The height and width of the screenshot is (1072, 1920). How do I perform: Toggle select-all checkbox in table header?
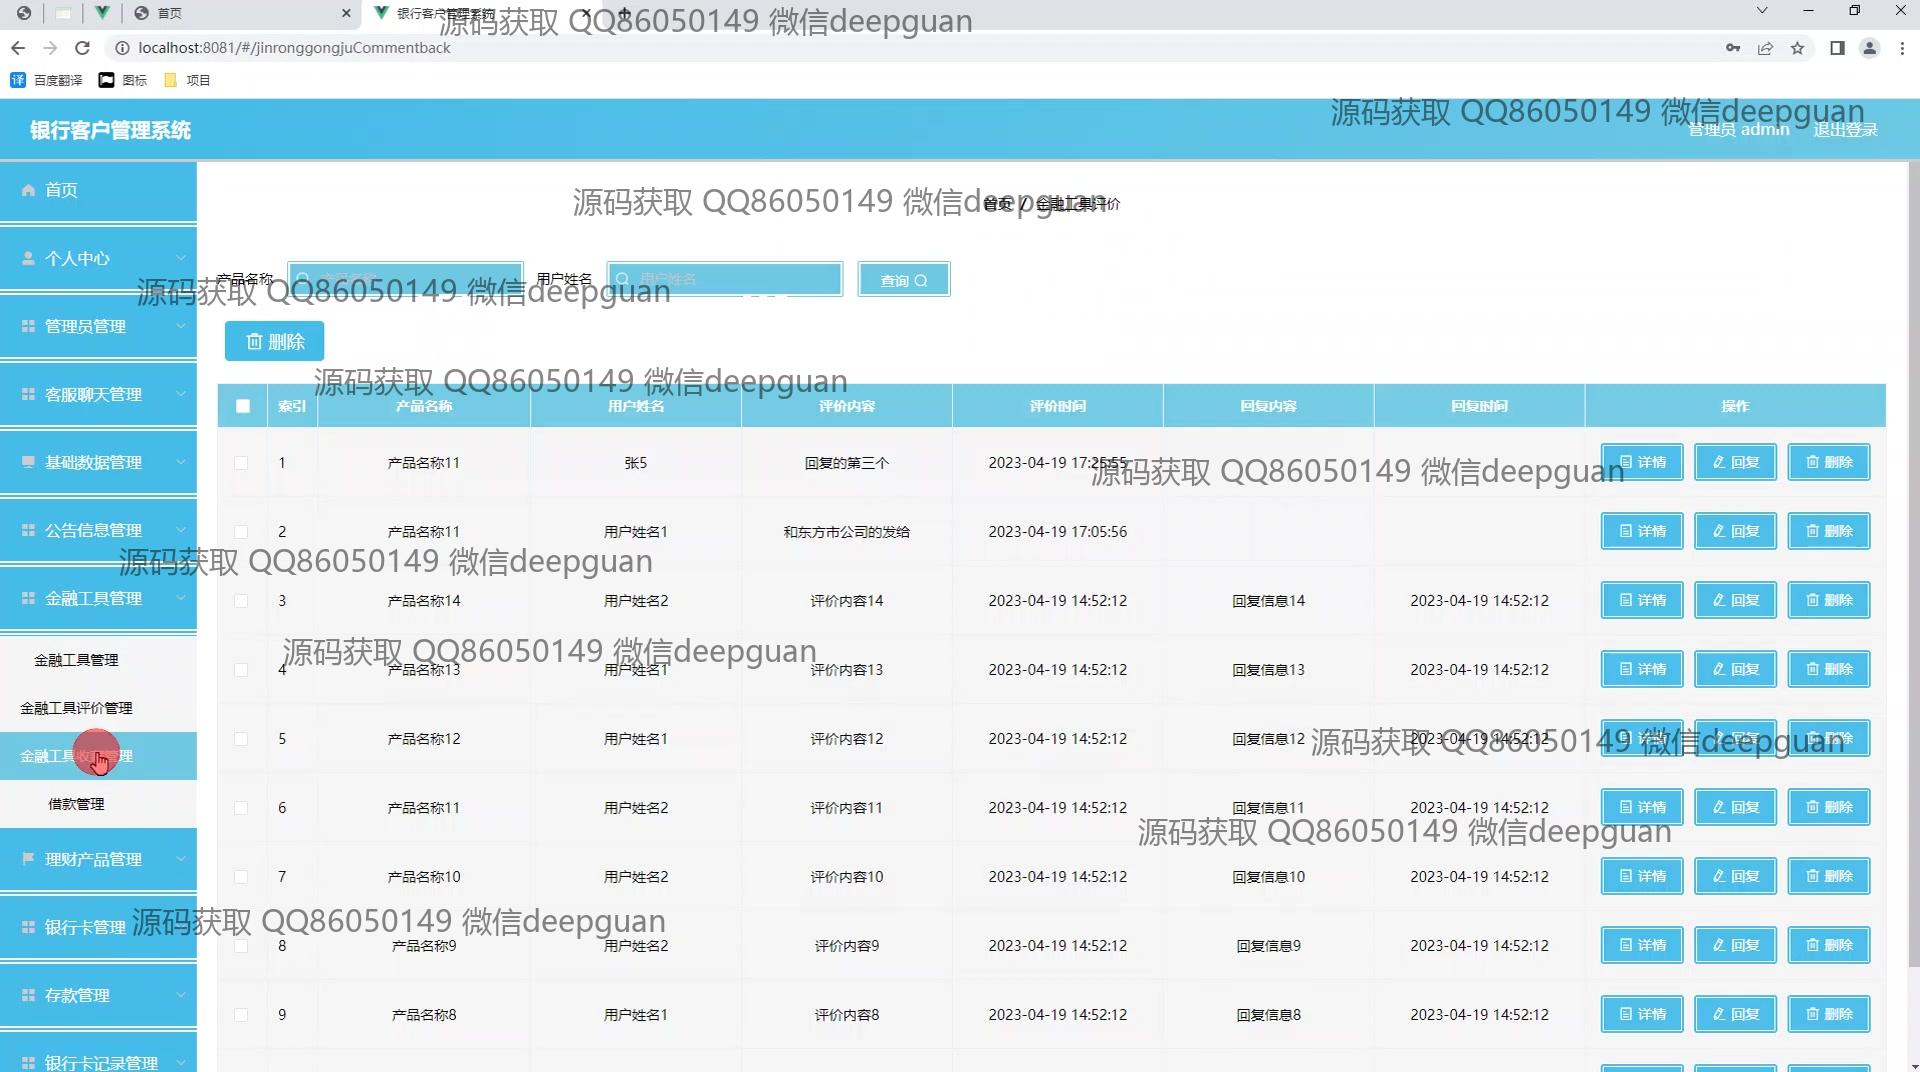tap(243, 406)
